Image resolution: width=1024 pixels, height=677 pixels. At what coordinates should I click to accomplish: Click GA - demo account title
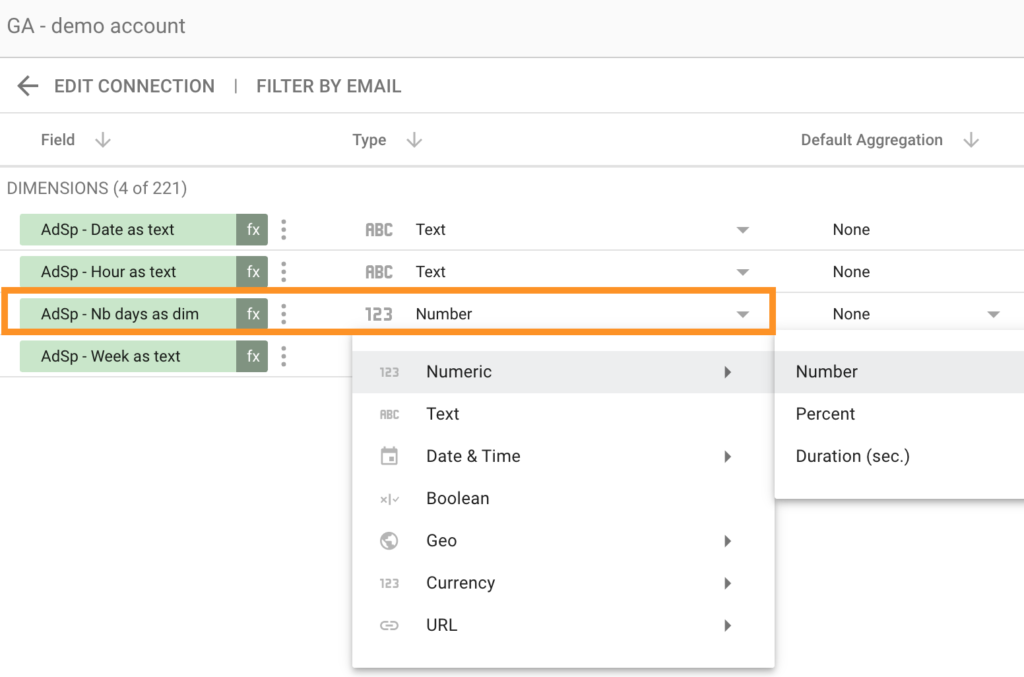tap(96, 26)
